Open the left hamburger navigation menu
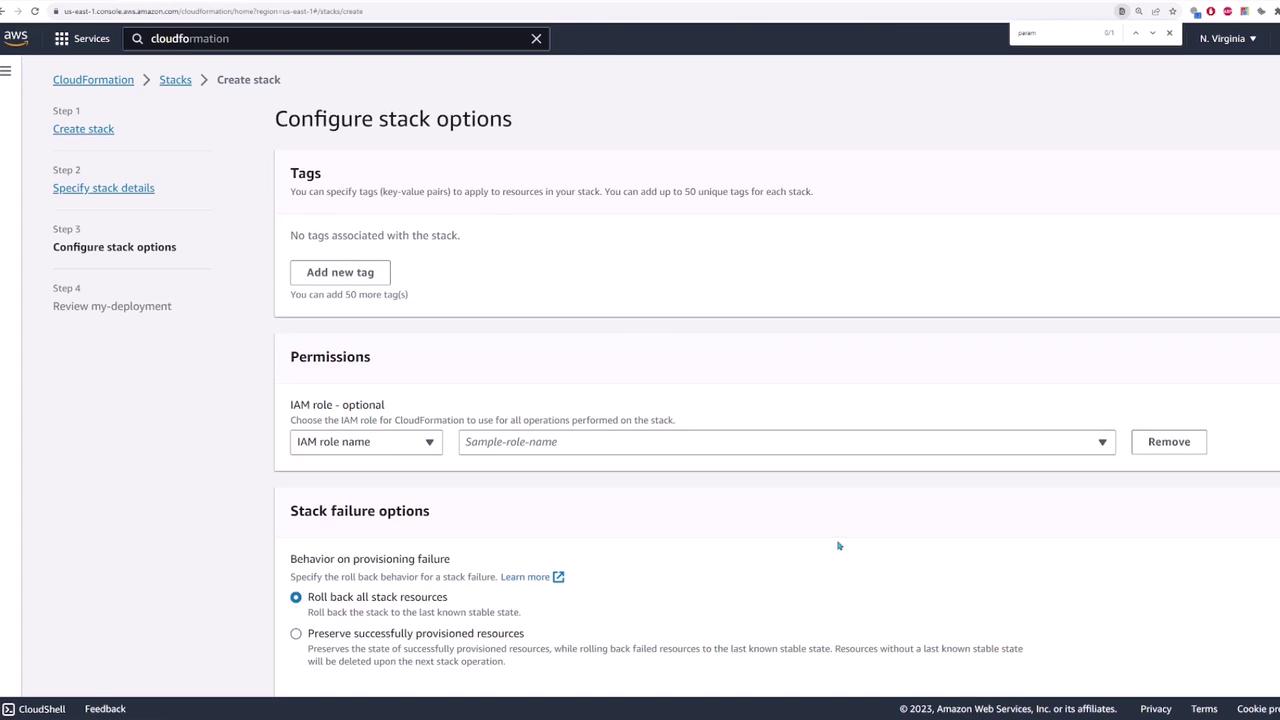 6,70
